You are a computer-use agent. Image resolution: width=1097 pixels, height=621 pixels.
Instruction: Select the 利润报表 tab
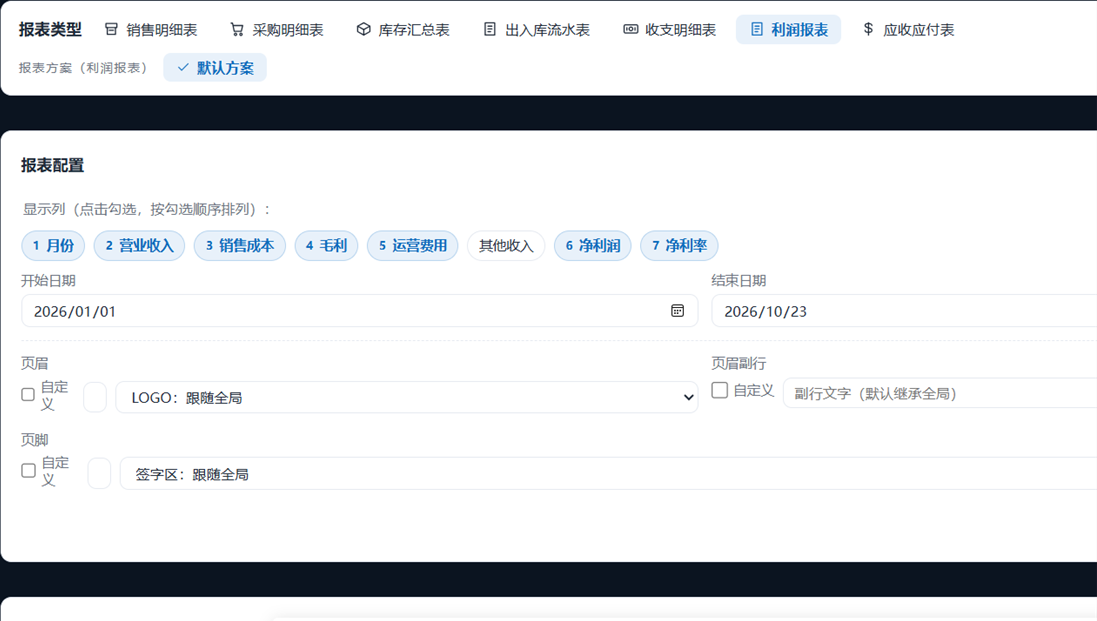click(x=788, y=29)
